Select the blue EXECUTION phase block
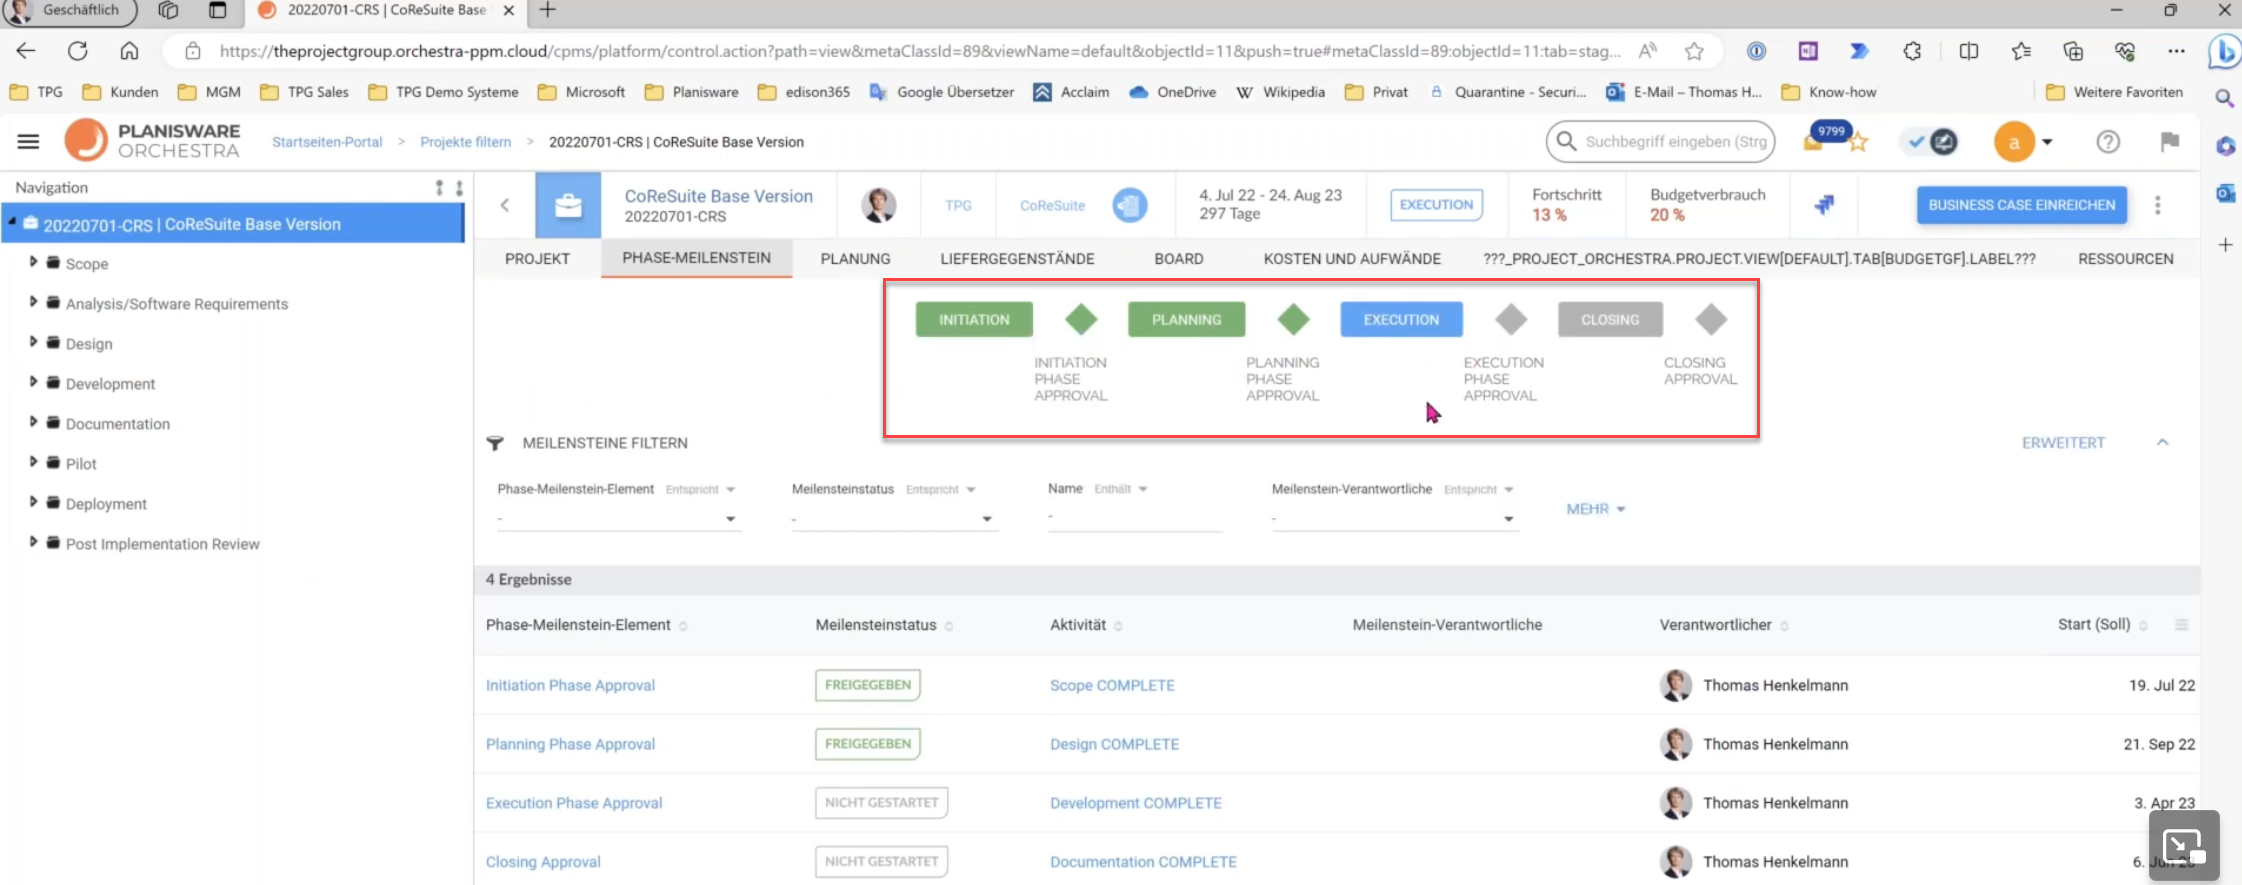 1401,320
